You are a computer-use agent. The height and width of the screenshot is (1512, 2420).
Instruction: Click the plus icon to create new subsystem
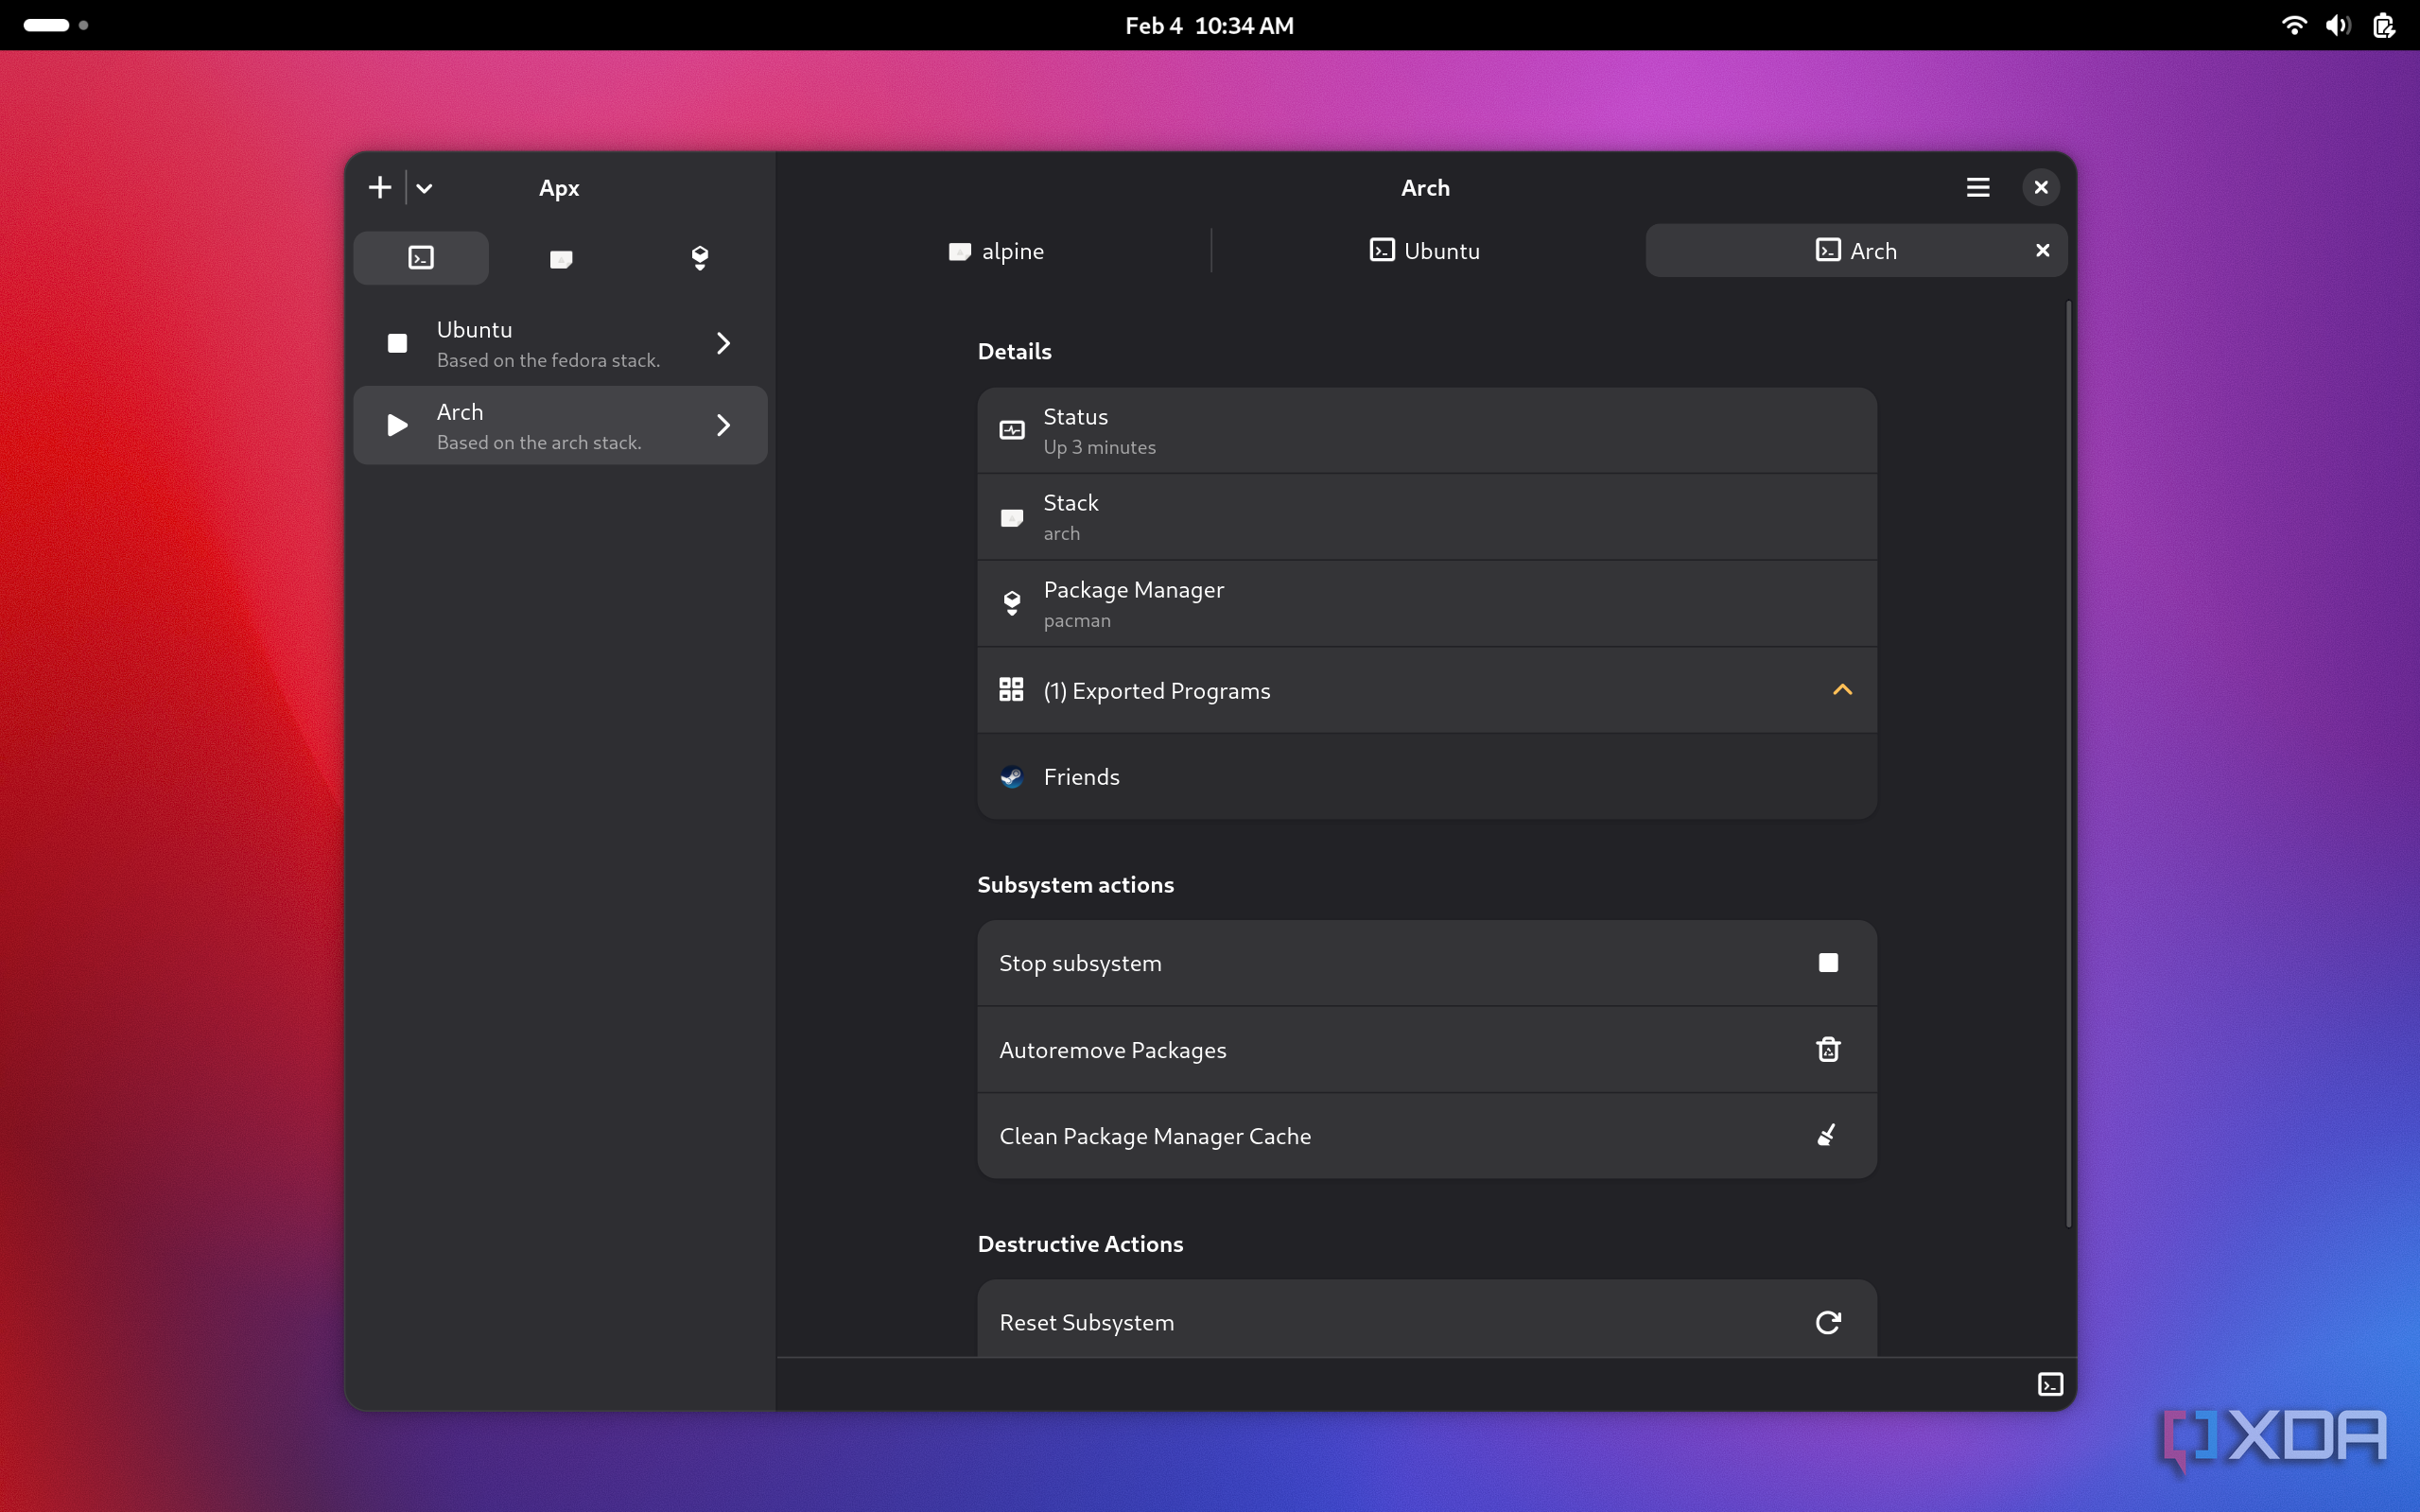pos(380,188)
